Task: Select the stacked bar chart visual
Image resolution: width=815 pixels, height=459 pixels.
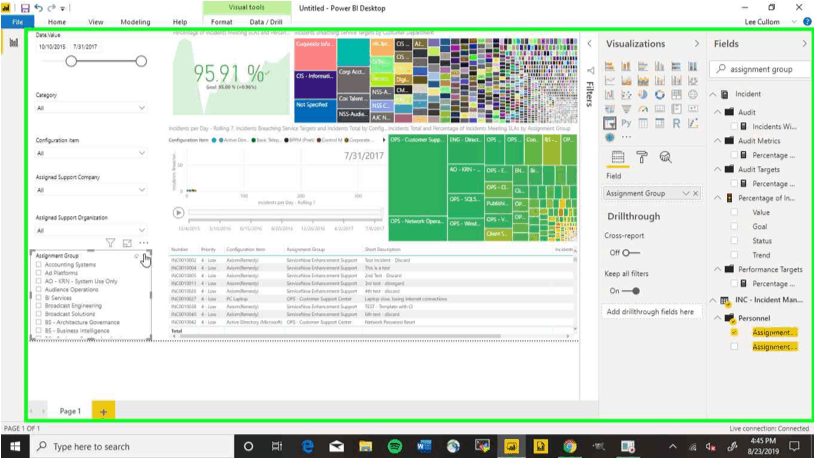Action: click(610, 66)
